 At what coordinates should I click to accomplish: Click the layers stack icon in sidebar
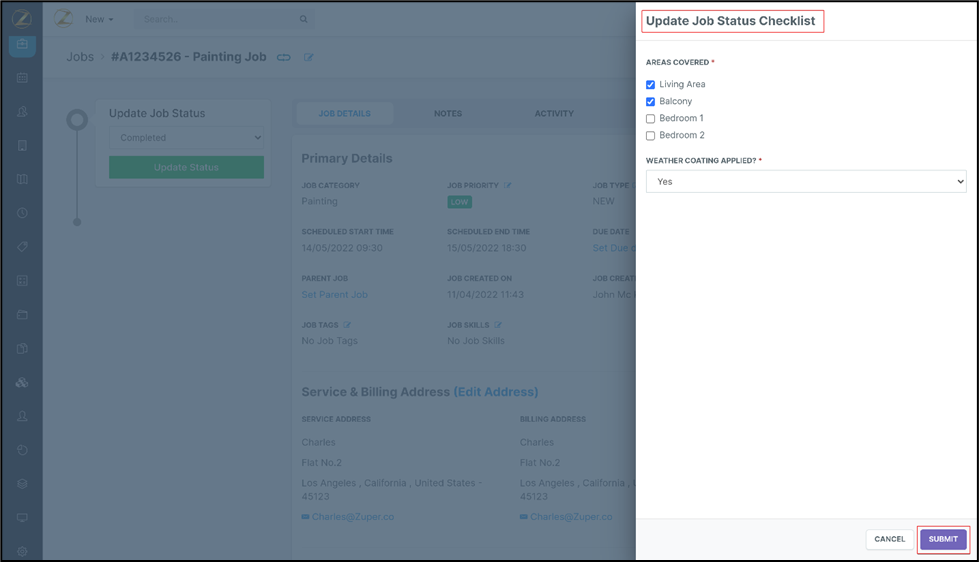22,484
